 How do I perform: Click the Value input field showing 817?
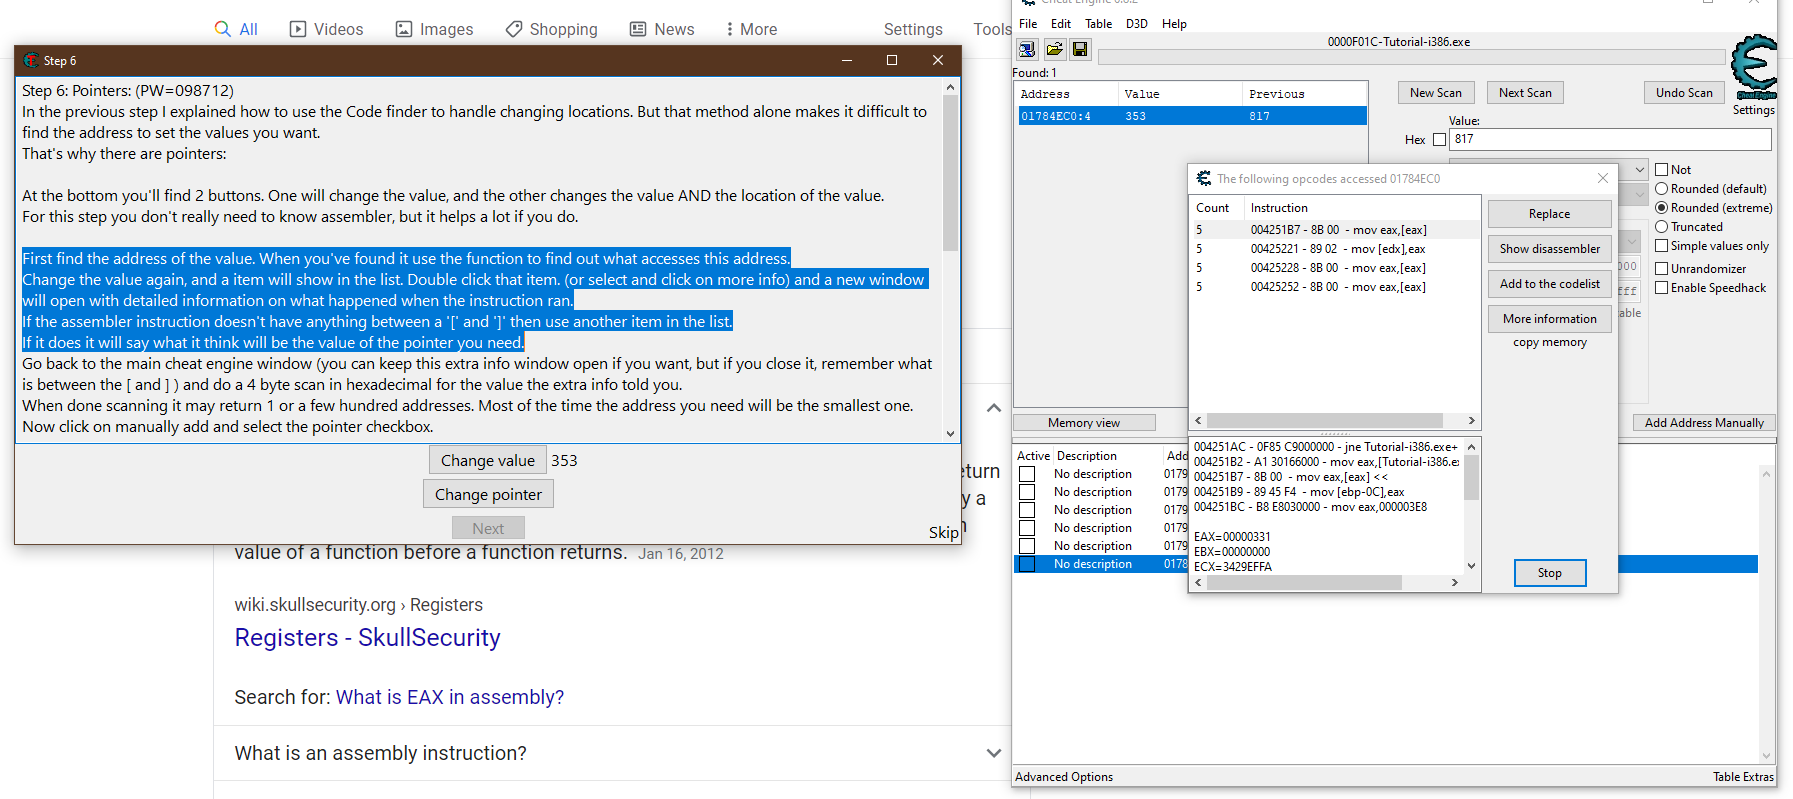tap(1609, 140)
